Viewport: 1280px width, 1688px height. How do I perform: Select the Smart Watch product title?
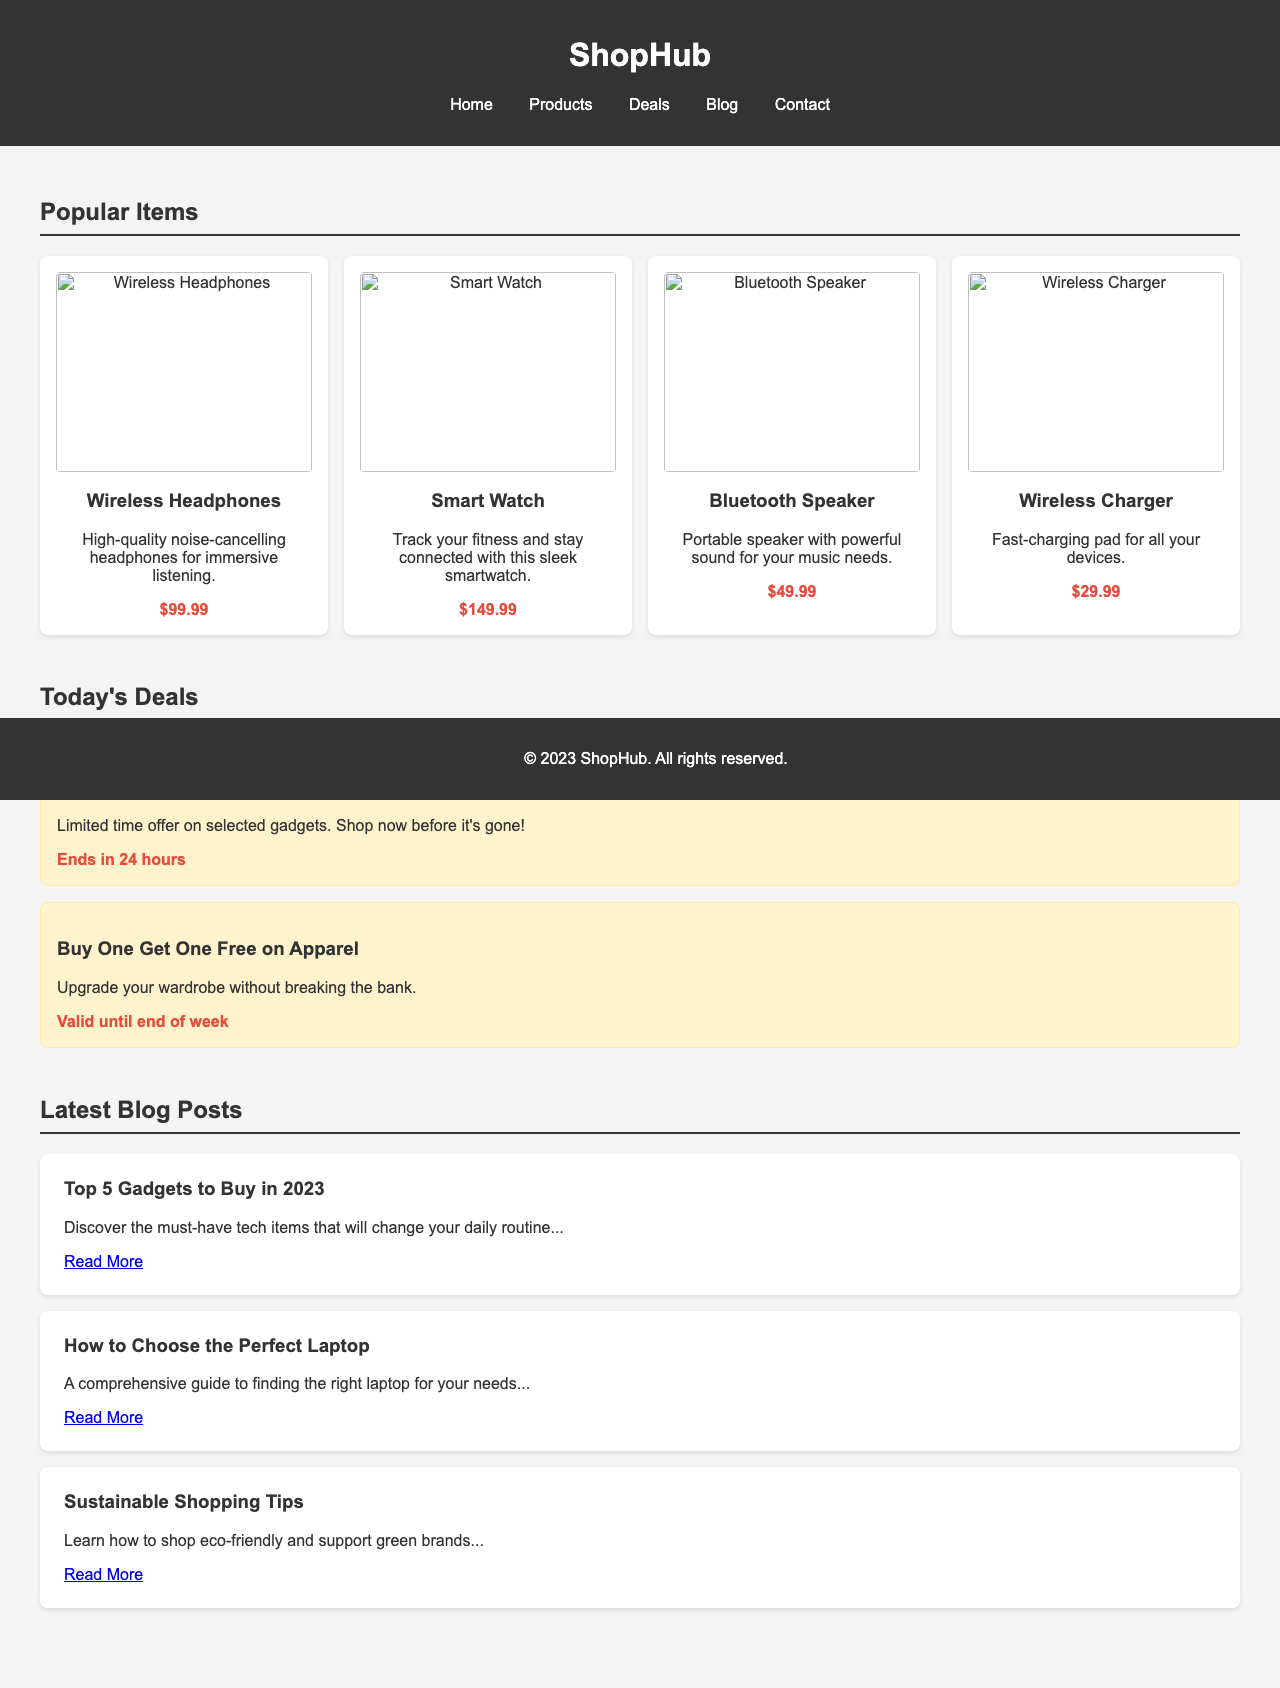(488, 500)
